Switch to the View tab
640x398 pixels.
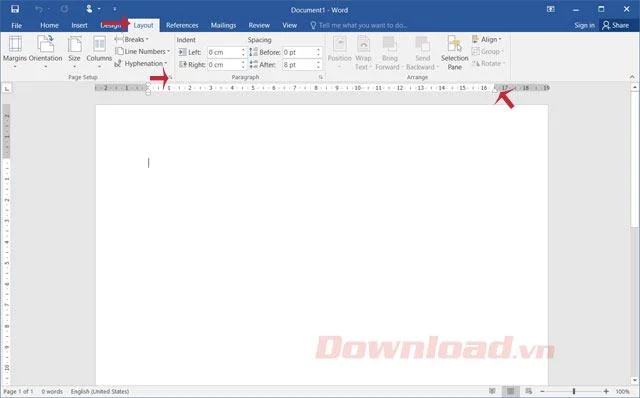coord(289,25)
